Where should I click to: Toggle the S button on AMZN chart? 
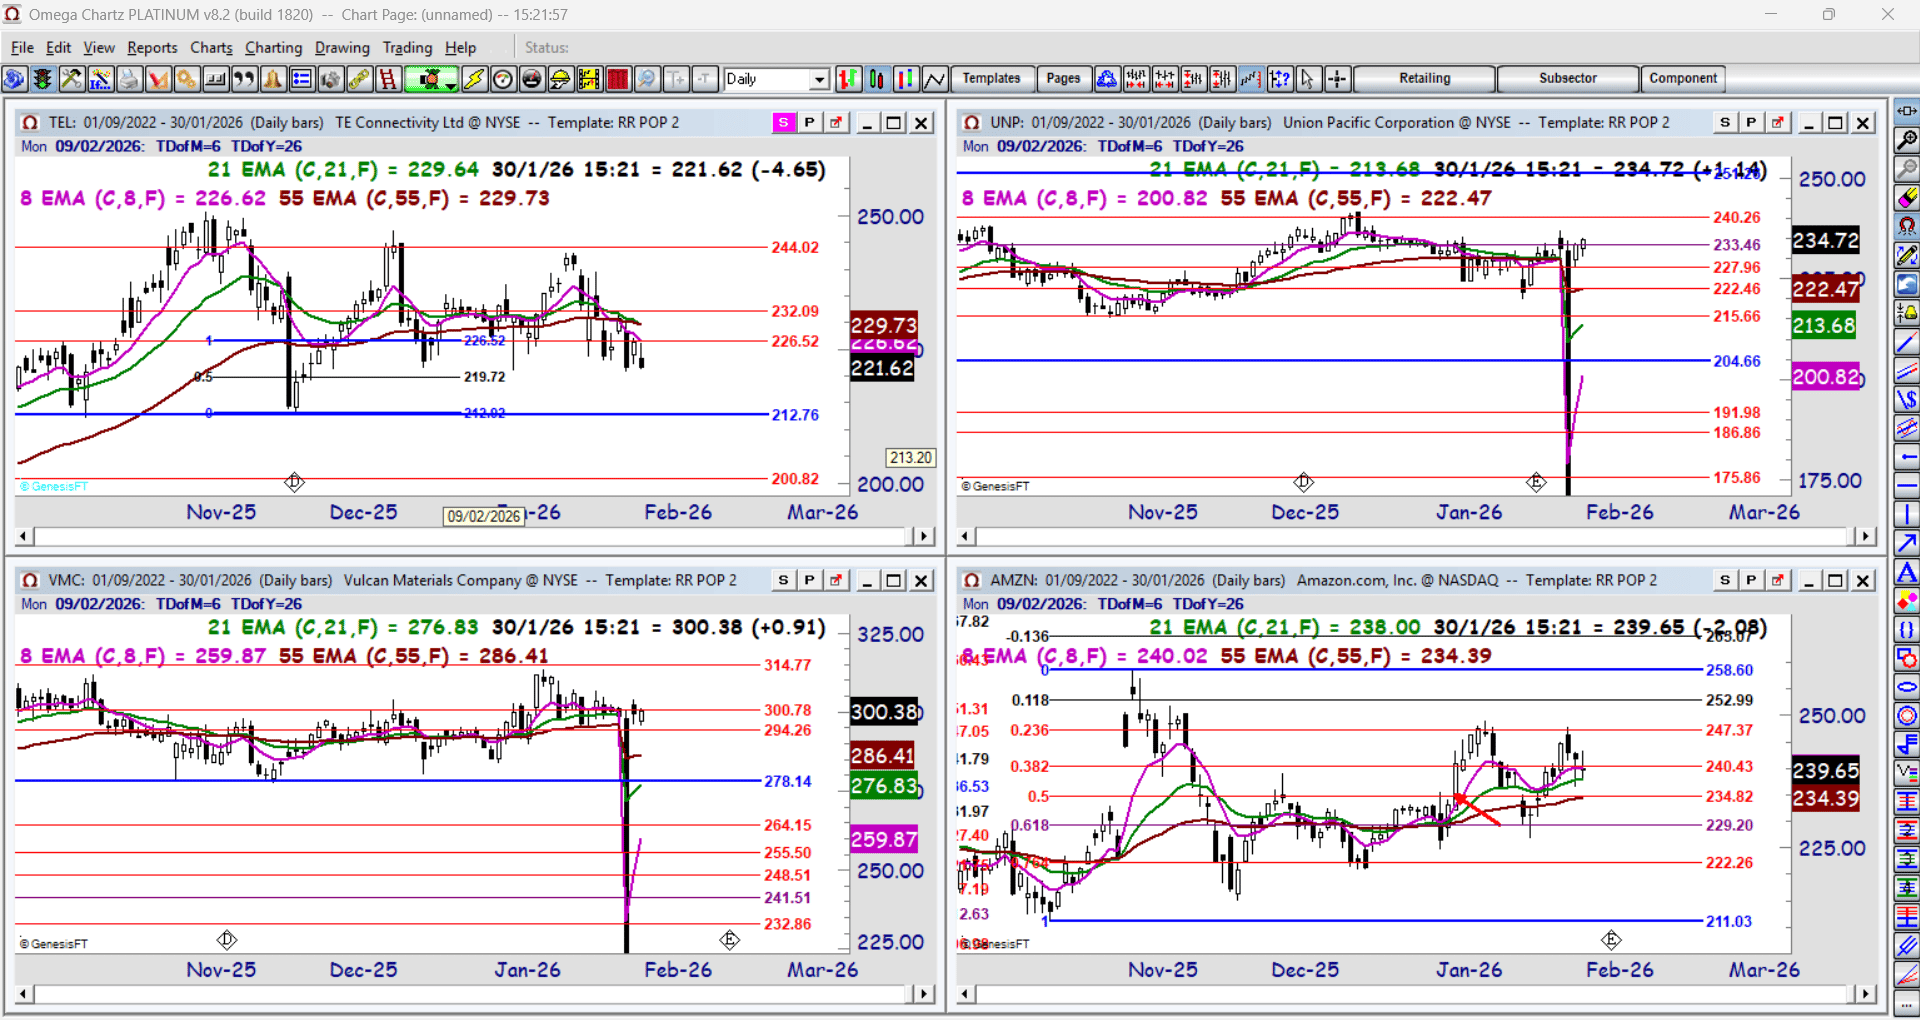point(1725,580)
